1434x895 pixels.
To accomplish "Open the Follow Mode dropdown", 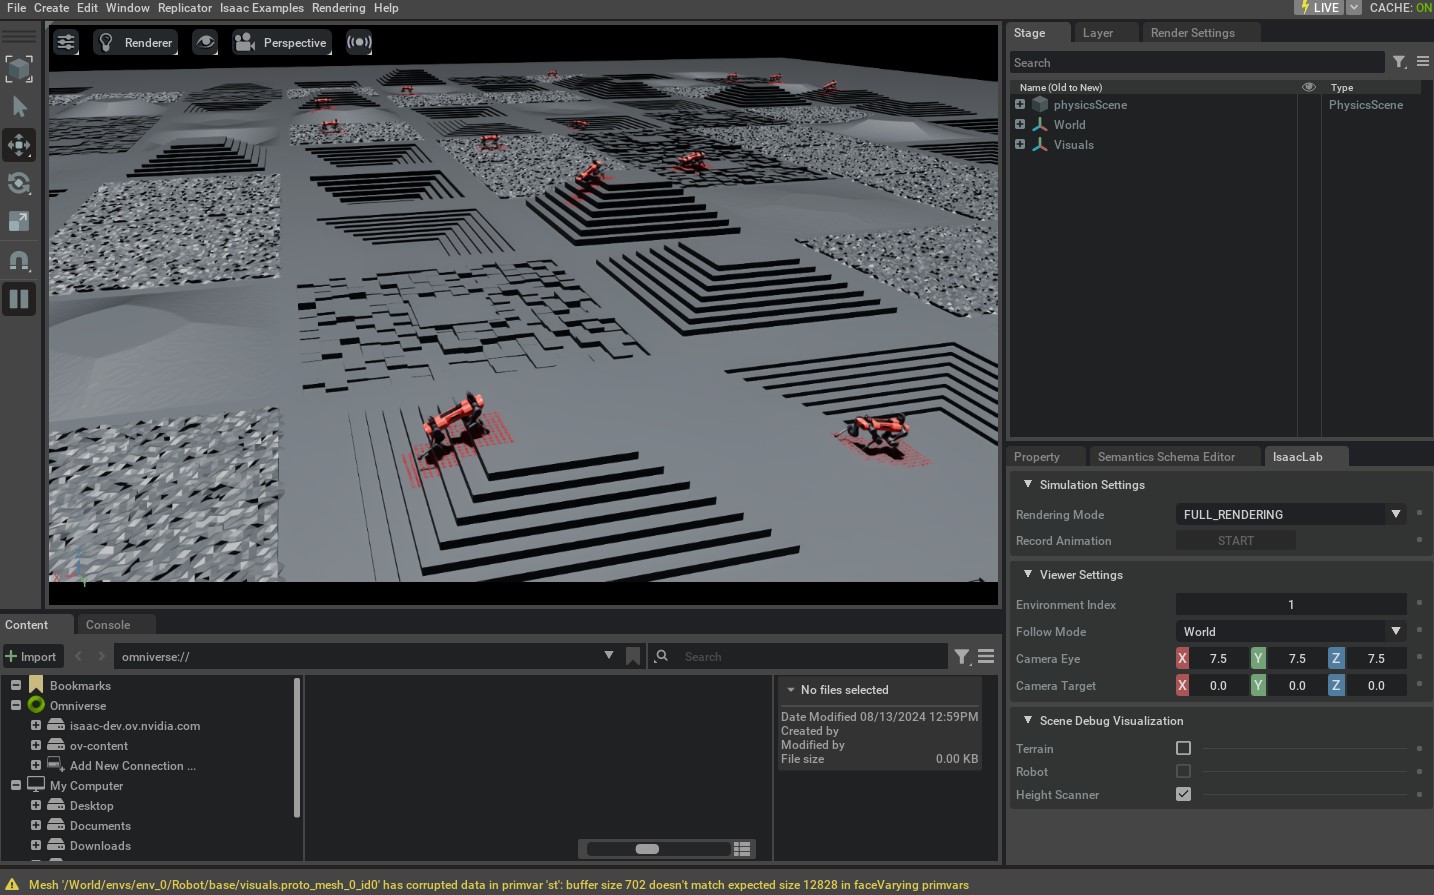I will (1291, 631).
